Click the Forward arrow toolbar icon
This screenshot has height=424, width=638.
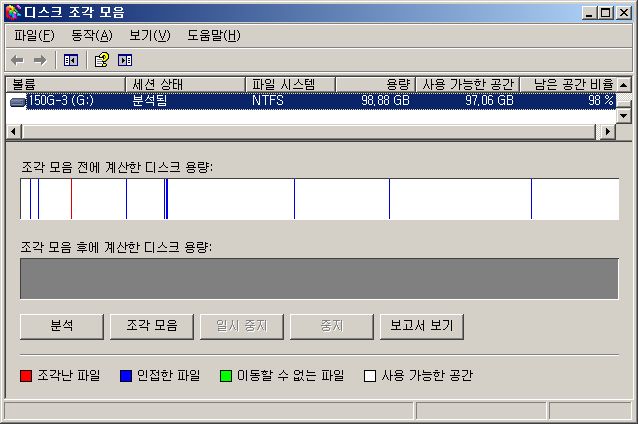[x=40, y=61]
